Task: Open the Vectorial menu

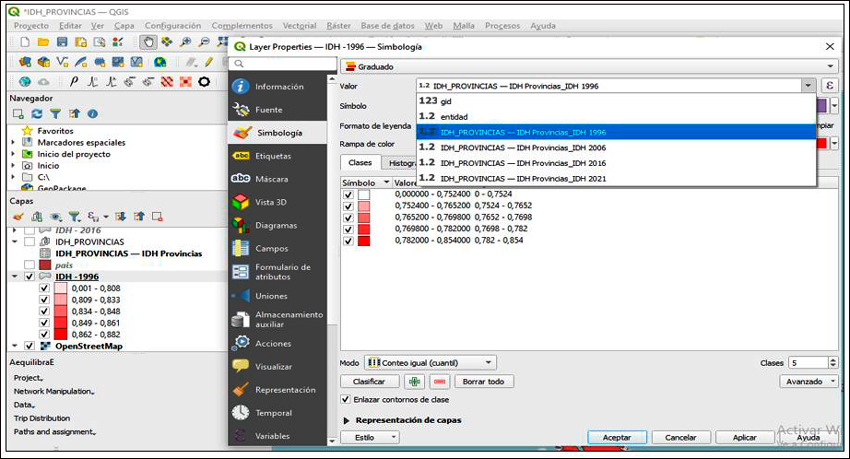Action: [299, 25]
